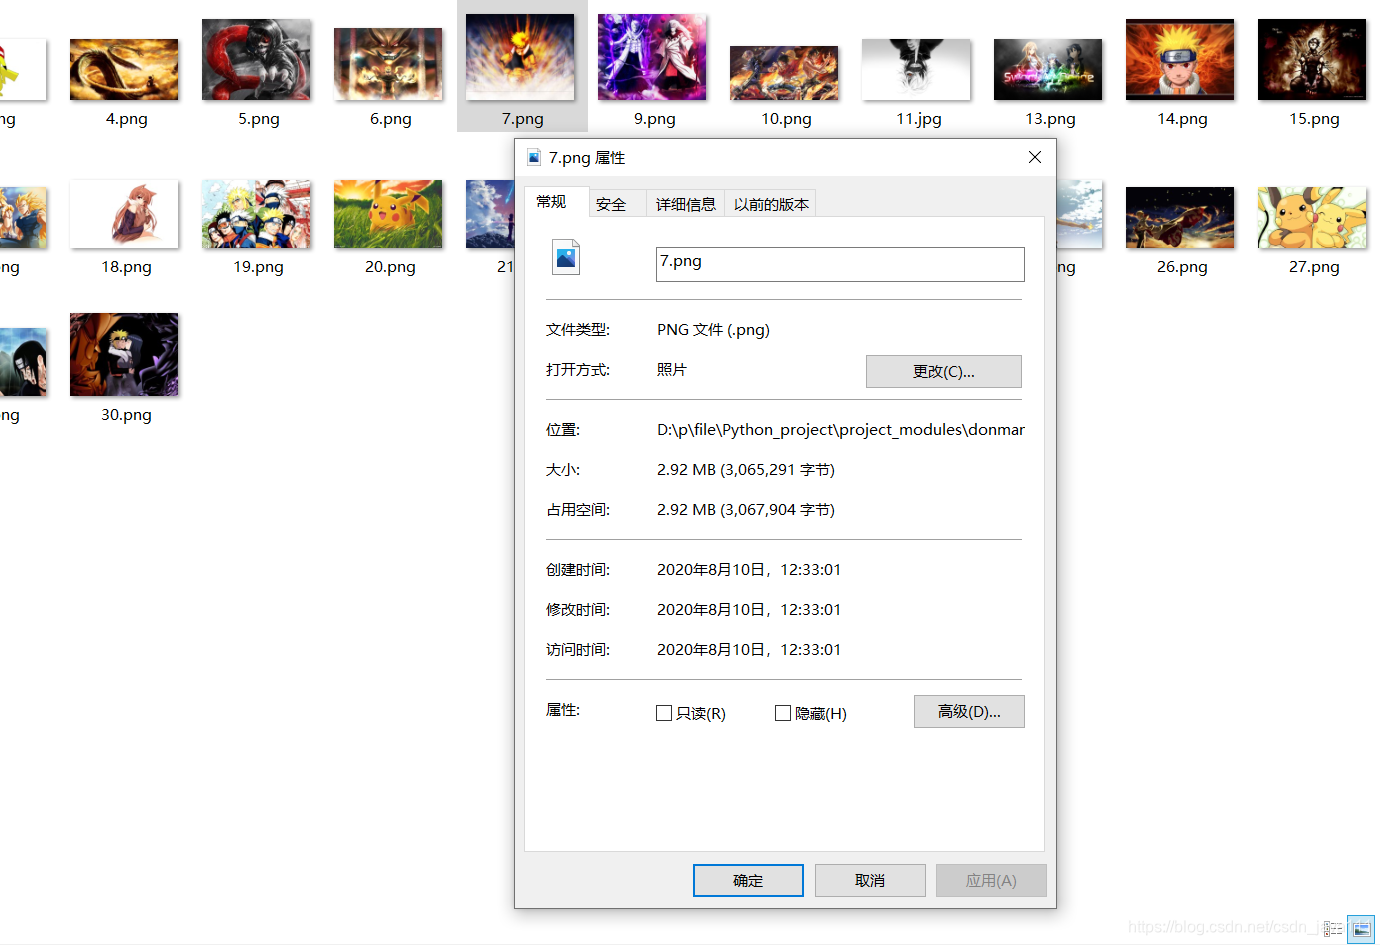Switch to the 以前的版本 tab
Viewport: 1380px width, 945px height.
[x=771, y=204]
